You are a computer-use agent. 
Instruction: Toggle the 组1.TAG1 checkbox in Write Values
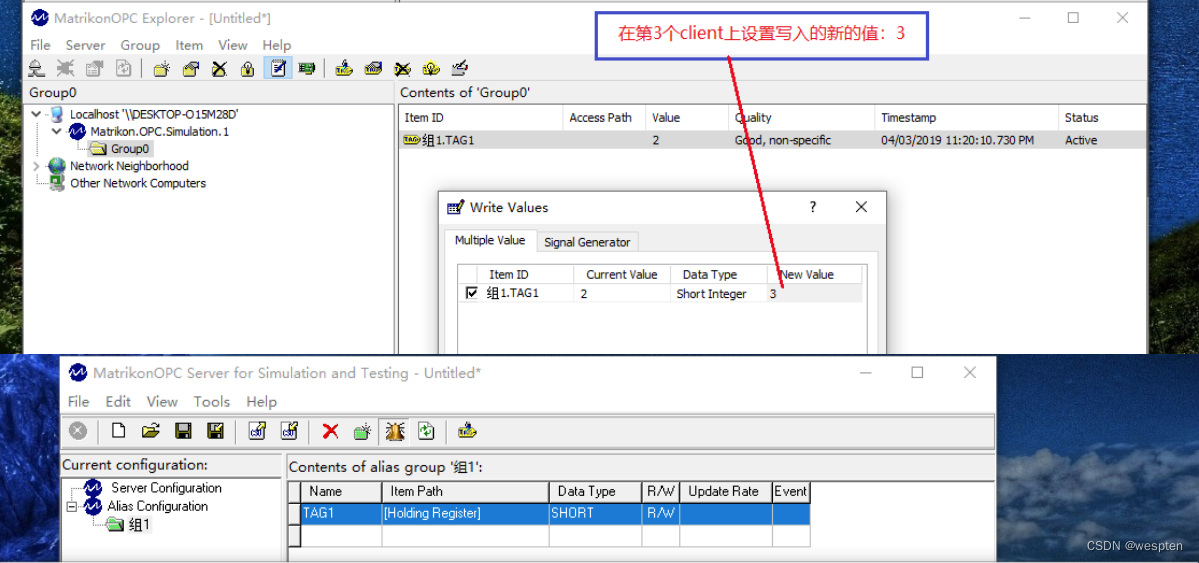(472, 293)
